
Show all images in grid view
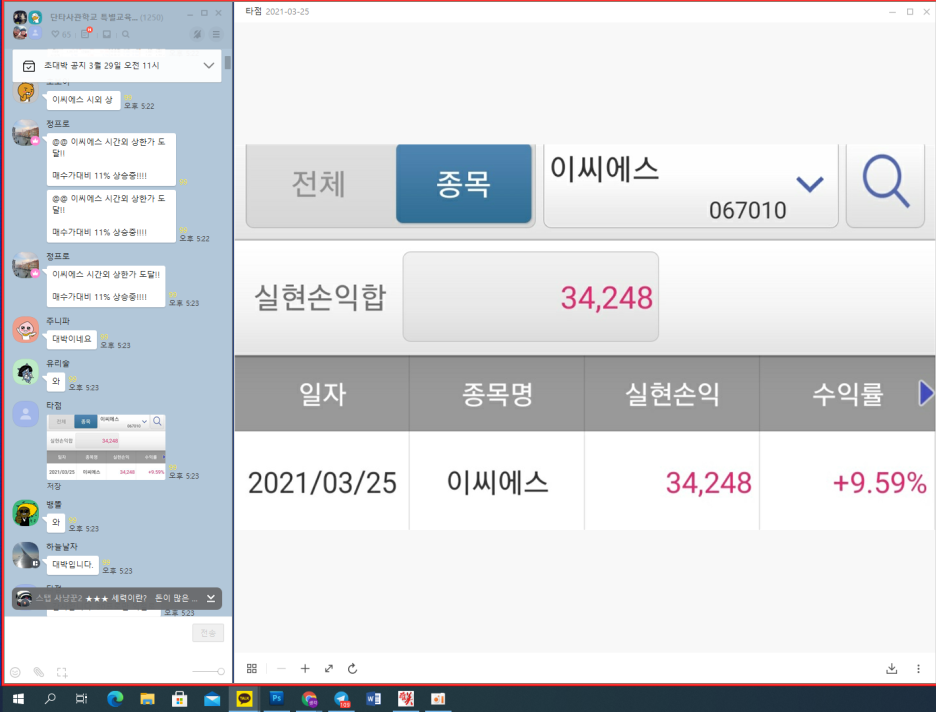pyautogui.click(x=253, y=668)
